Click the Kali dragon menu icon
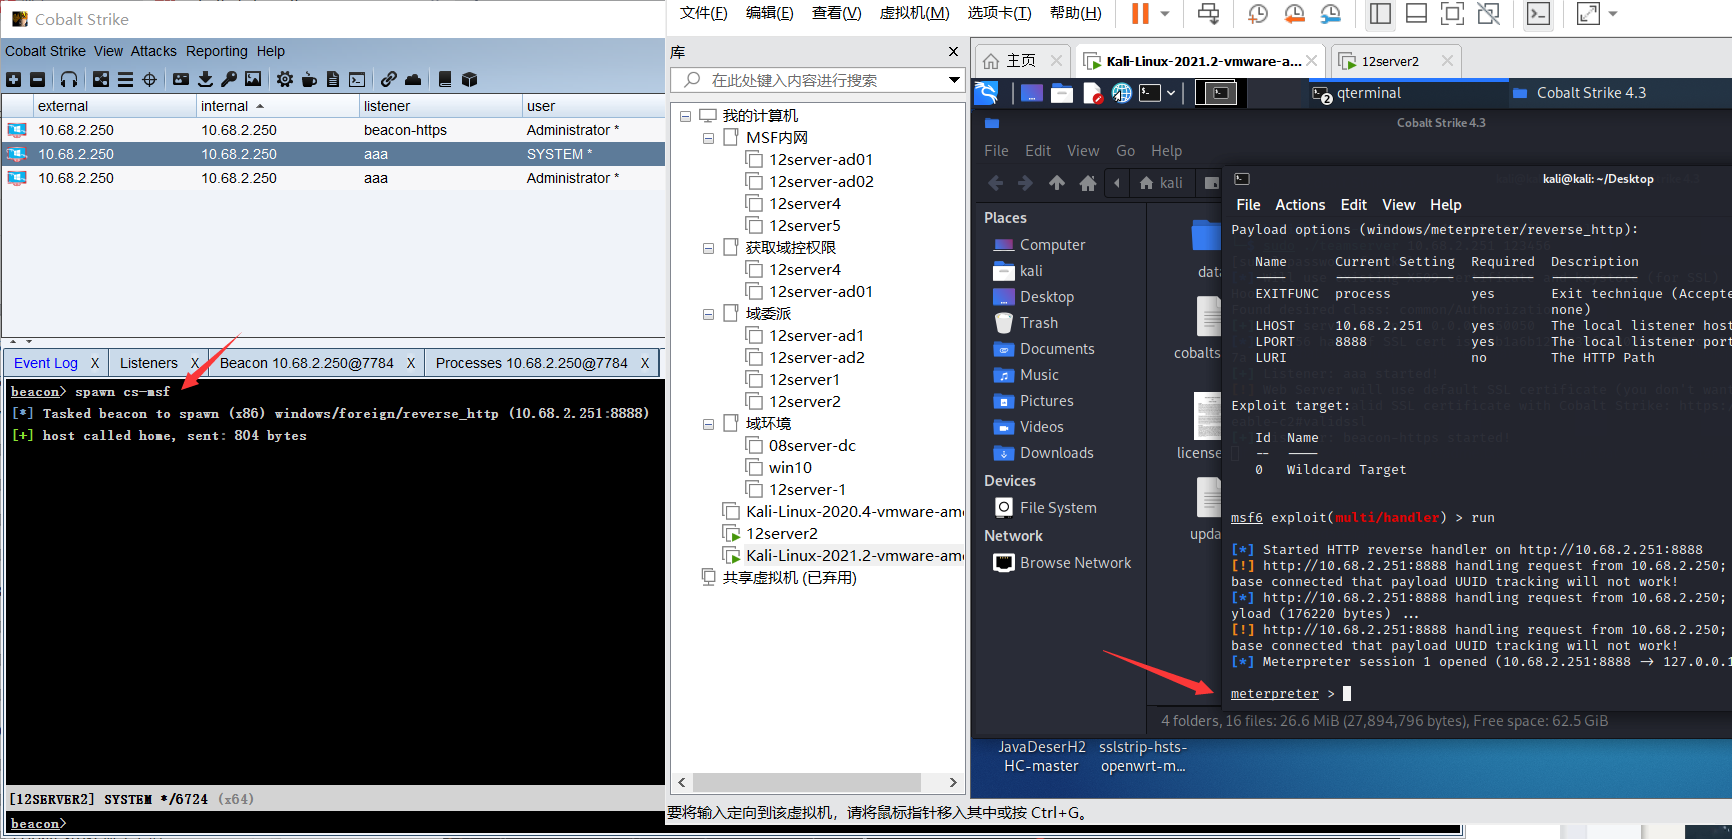Screen dimensions: 1732x839 [x=986, y=93]
